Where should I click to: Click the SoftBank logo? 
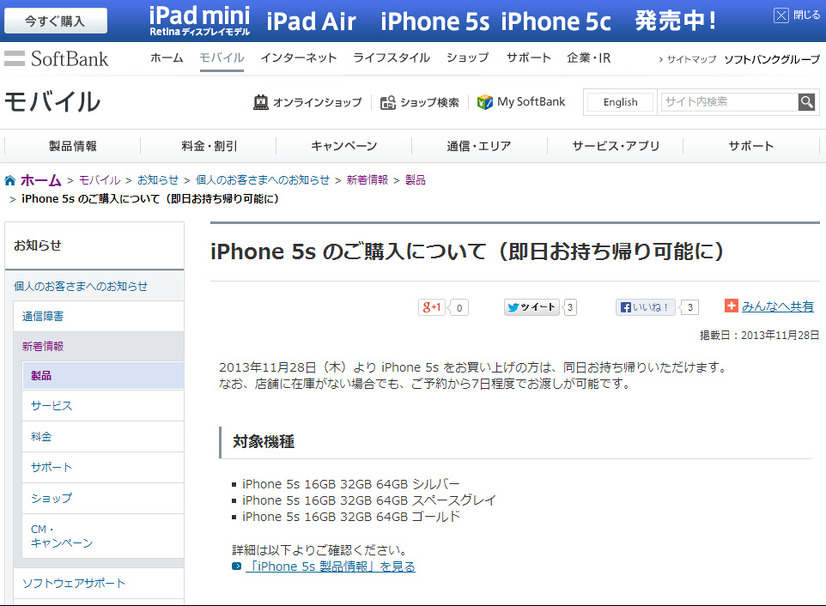56,58
